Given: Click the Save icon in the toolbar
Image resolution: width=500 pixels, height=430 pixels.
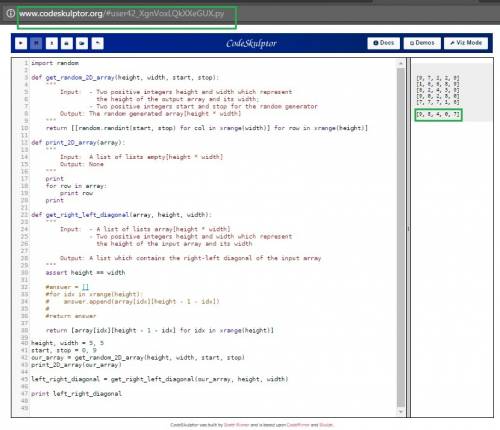Looking at the screenshot, I should click(36, 43).
